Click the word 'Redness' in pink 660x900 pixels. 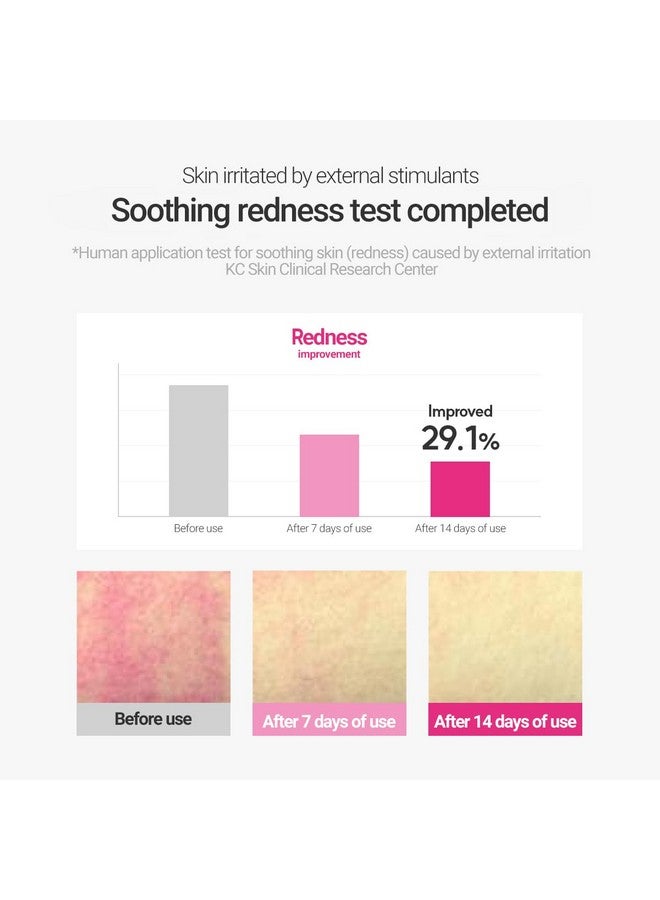click(x=329, y=337)
